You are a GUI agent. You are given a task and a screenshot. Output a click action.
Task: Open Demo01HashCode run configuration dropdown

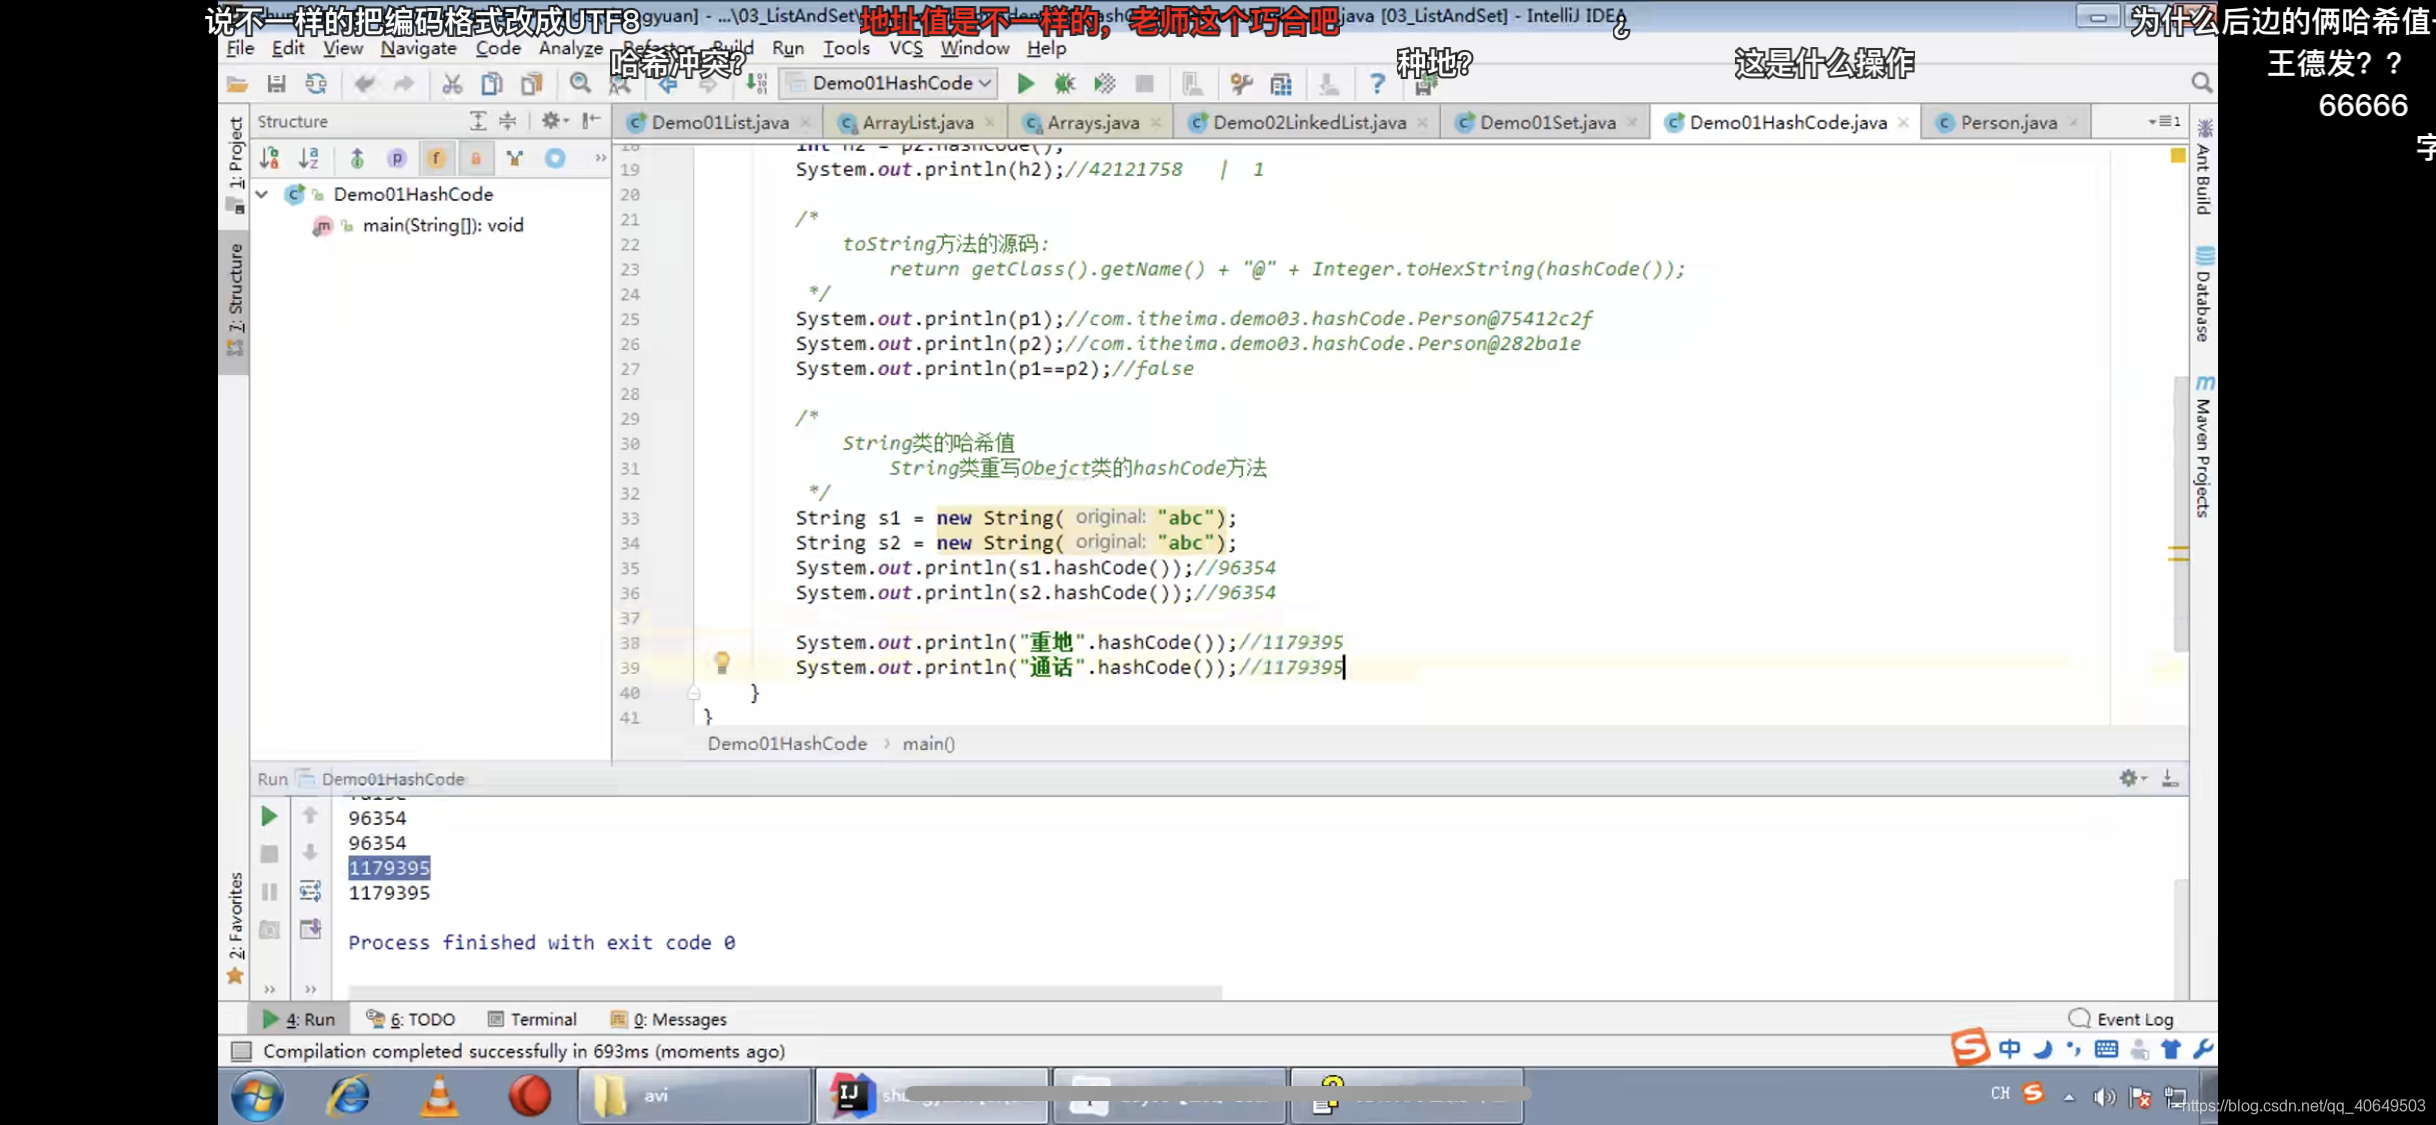pos(889,83)
